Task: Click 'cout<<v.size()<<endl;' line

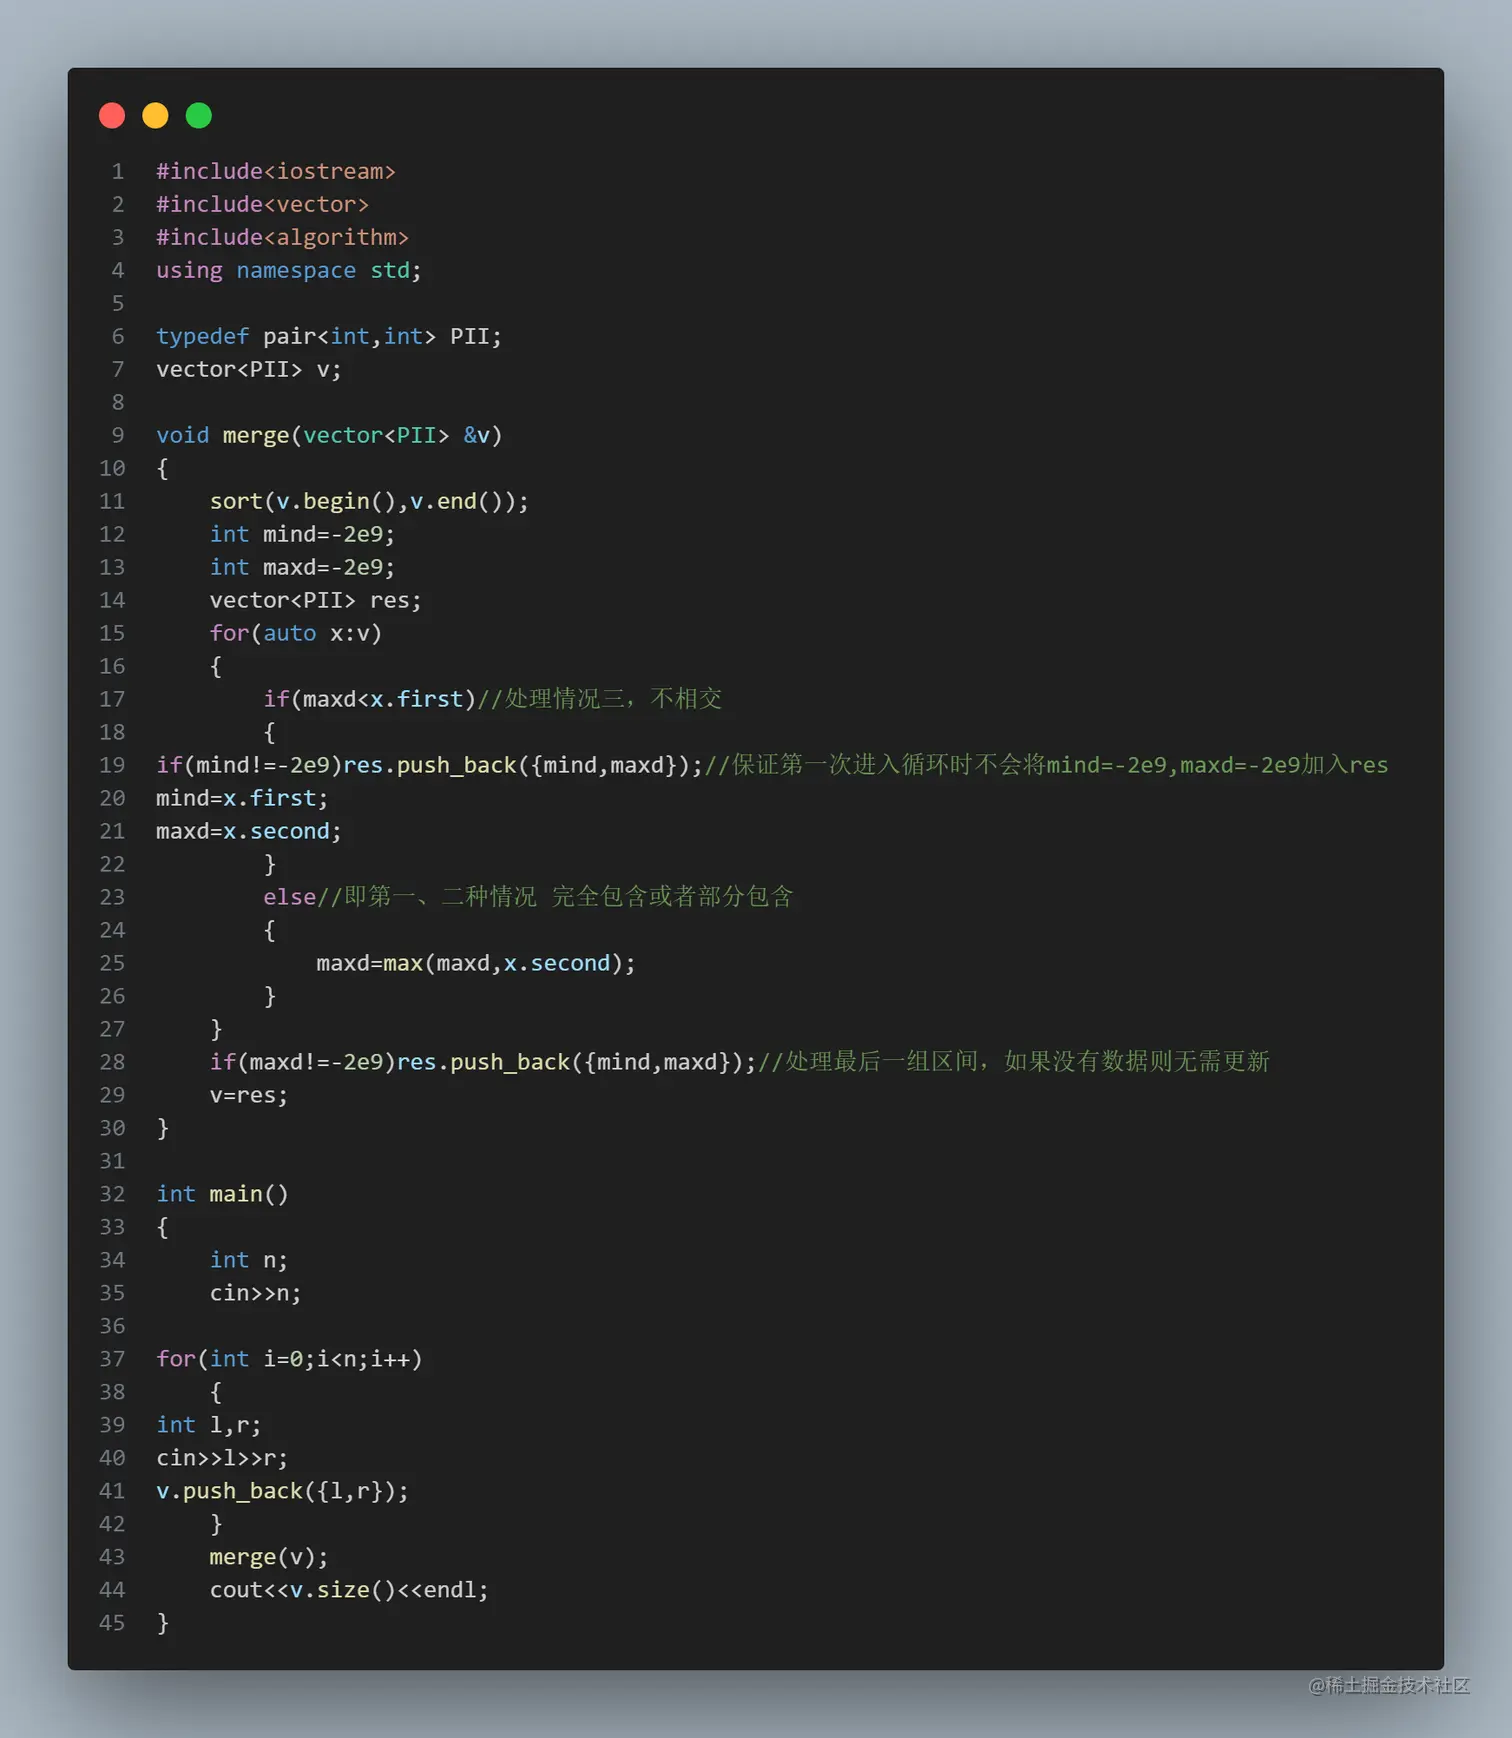Action: 349,1591
